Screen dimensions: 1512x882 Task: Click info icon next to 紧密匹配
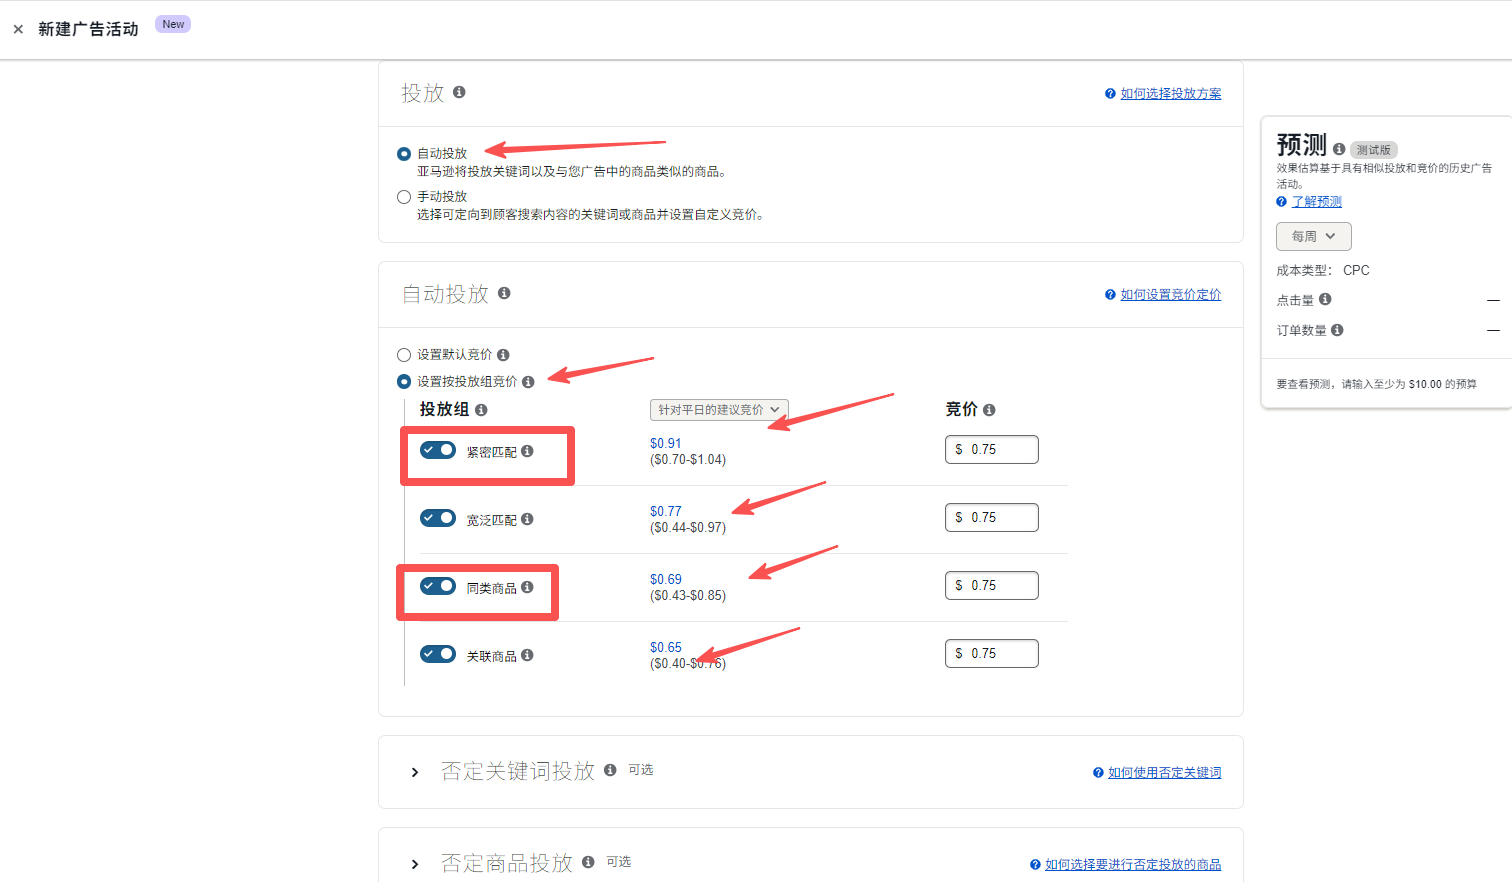527,451
